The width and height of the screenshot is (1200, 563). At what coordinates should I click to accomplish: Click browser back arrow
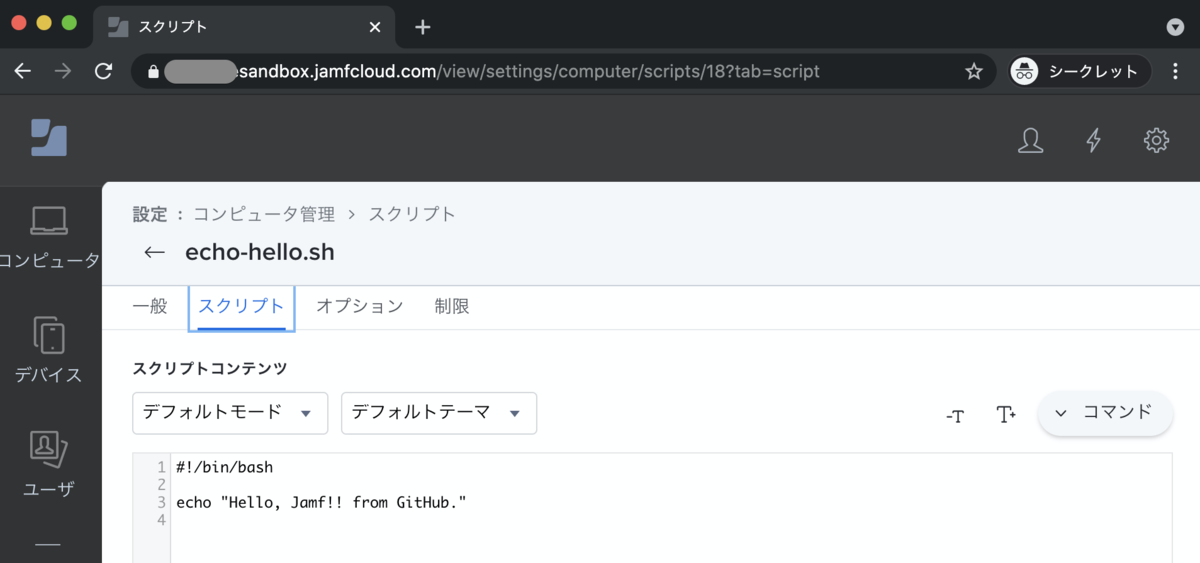click(x=23, y=71)
